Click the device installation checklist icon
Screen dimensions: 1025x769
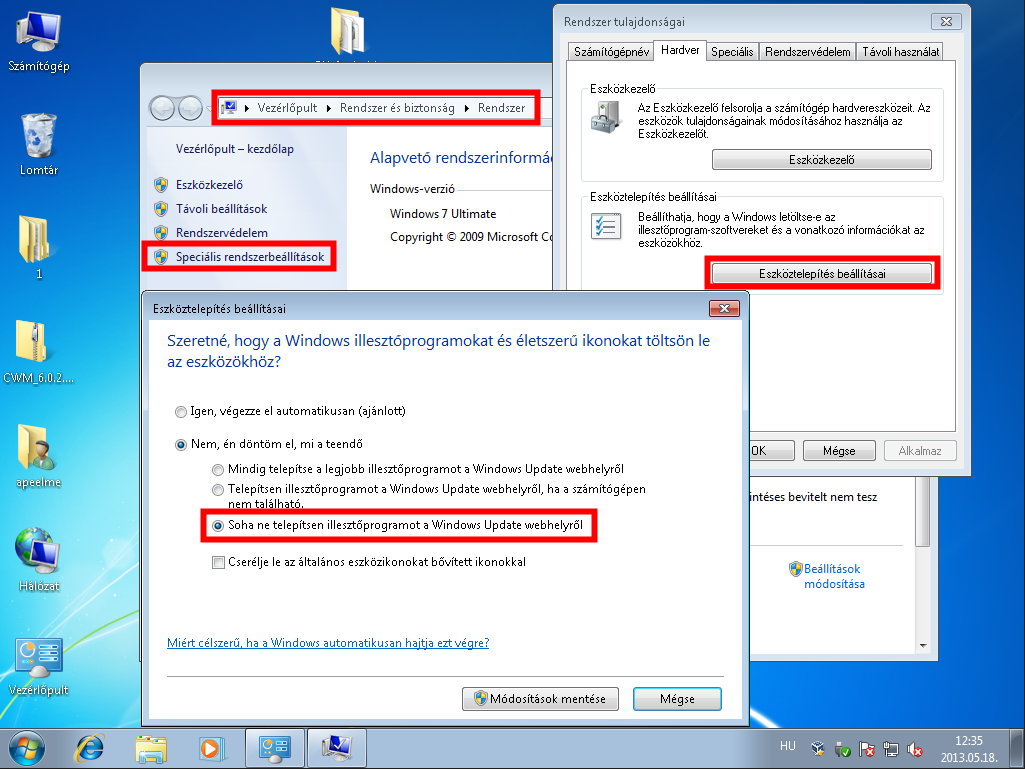pyautogui.click(x=606, y=226)
